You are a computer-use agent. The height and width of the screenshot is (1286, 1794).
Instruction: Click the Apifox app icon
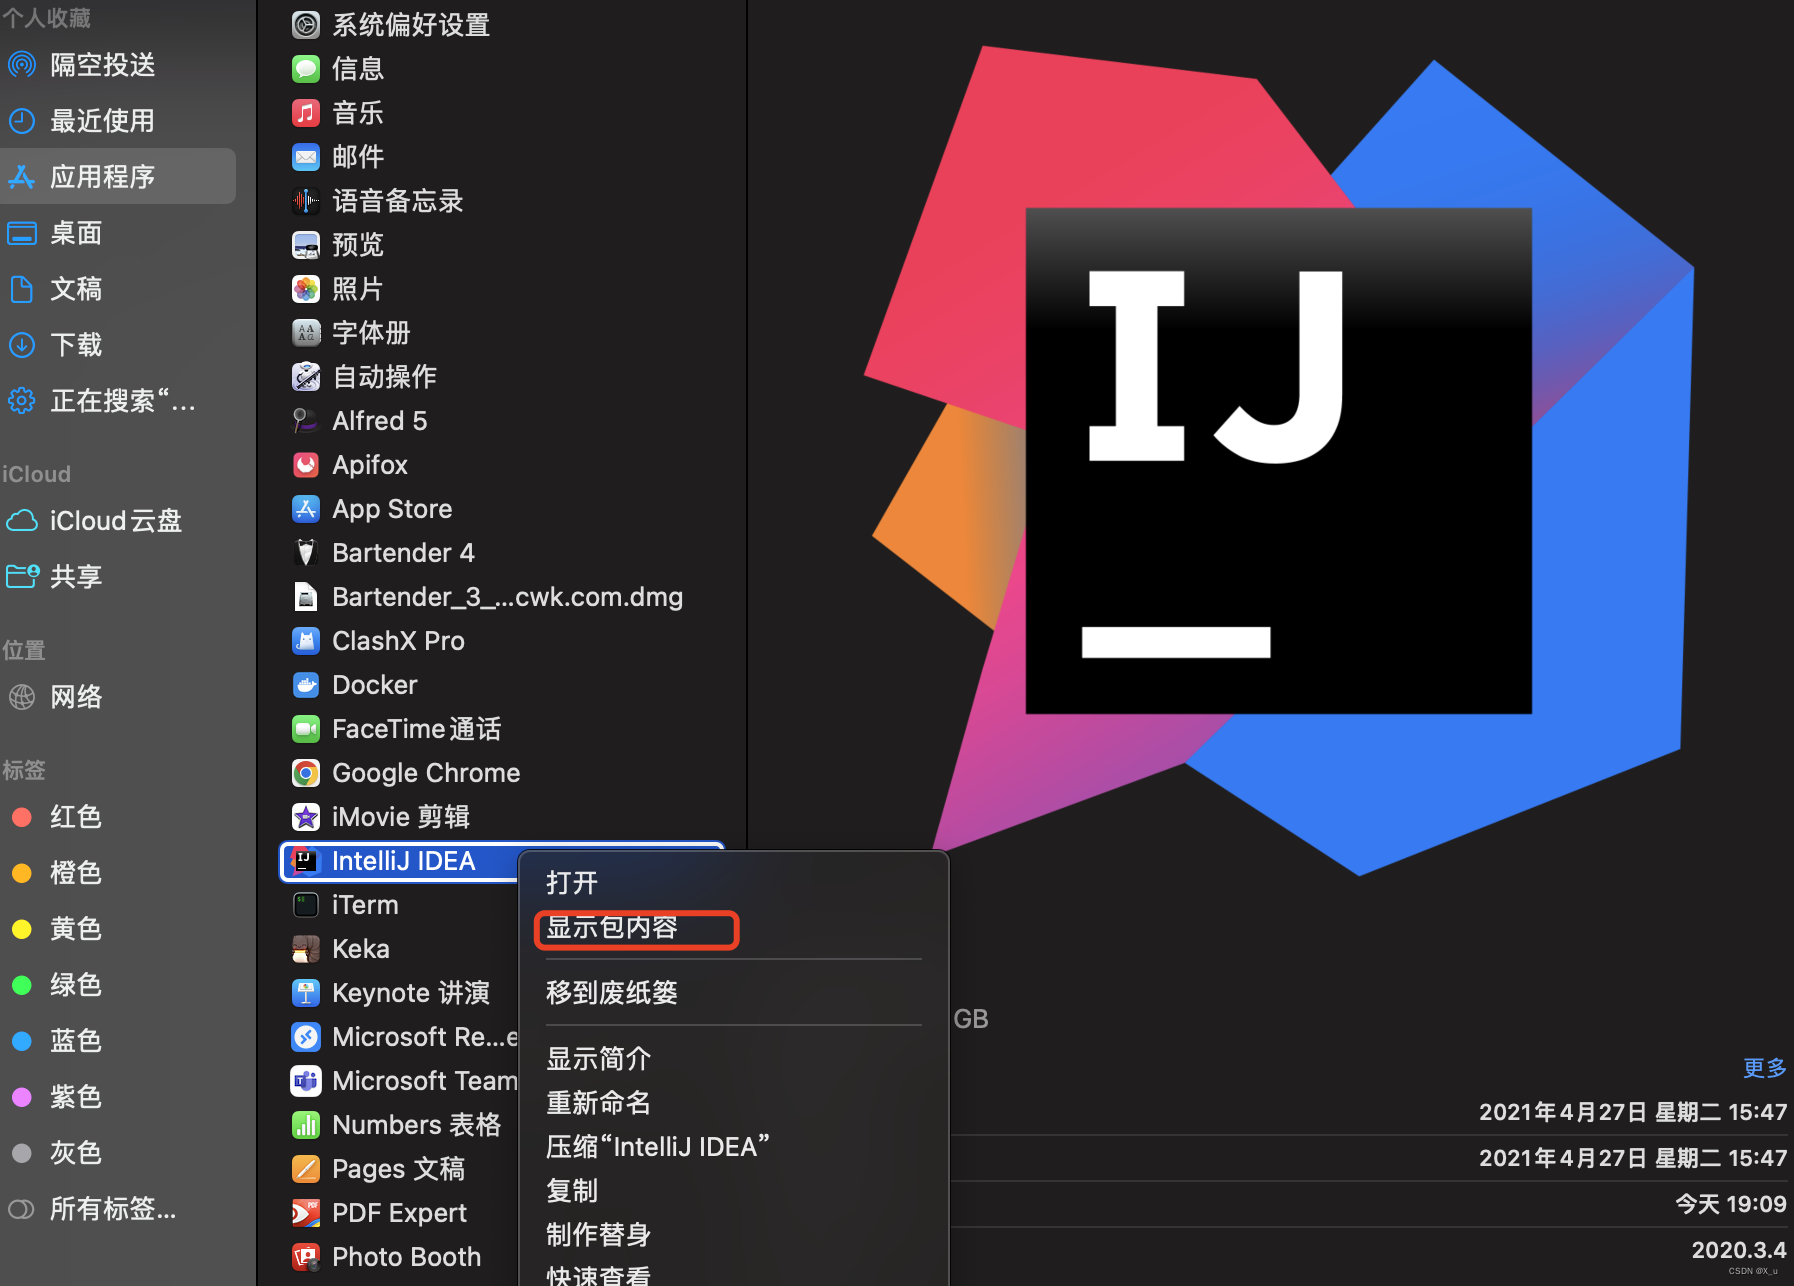coord(306,465)
